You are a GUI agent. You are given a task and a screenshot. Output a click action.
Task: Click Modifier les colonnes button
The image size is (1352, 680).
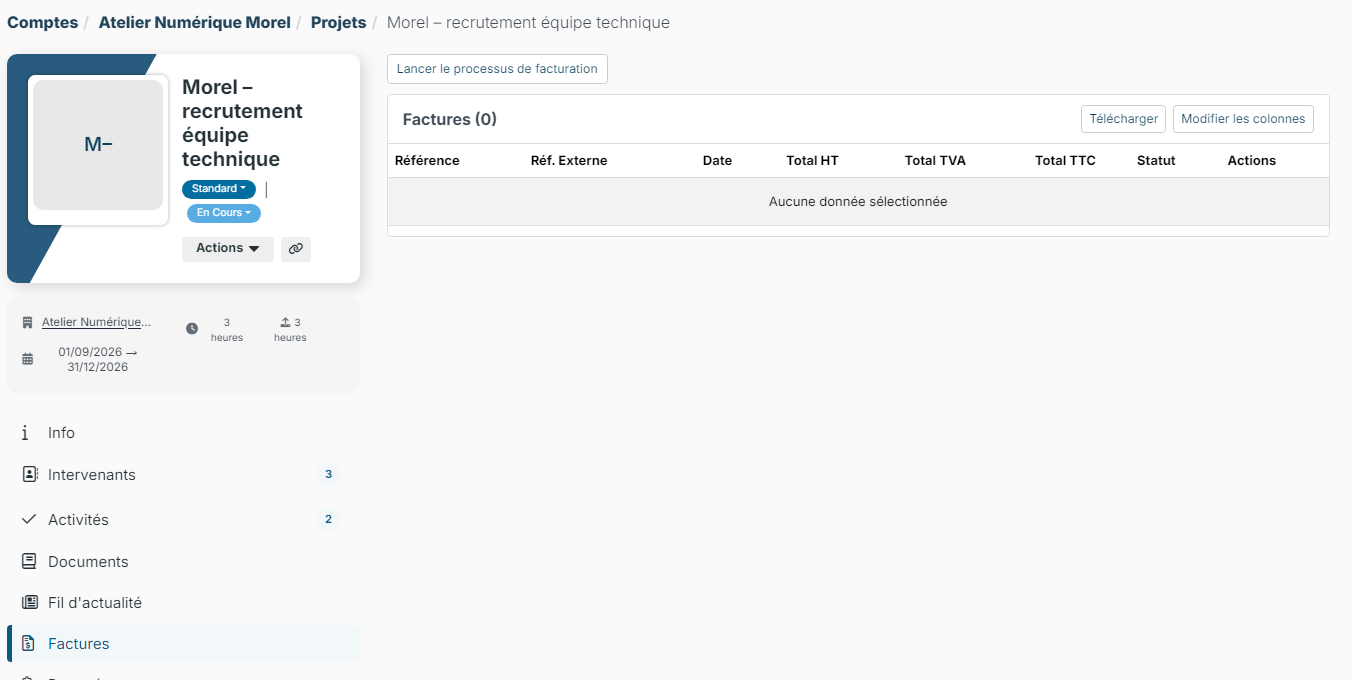point(1243,119)
